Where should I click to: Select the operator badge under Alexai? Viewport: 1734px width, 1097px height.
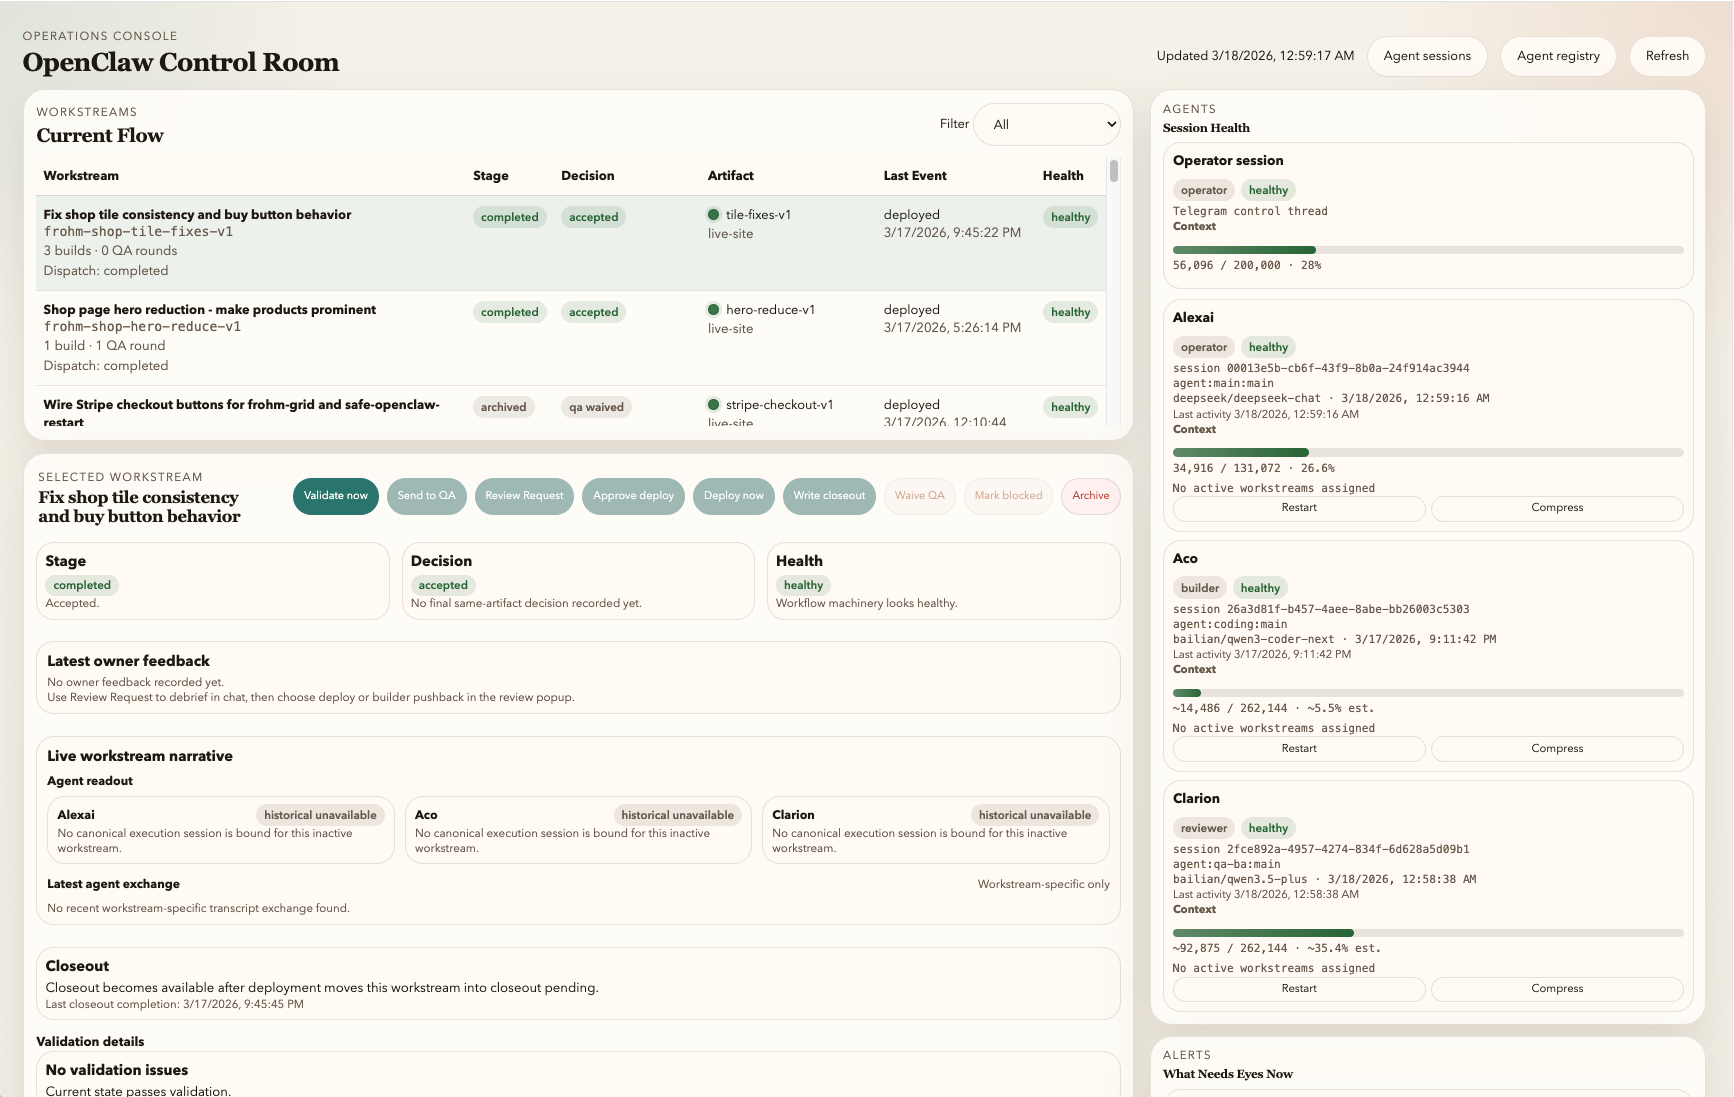click(1203, 347)
